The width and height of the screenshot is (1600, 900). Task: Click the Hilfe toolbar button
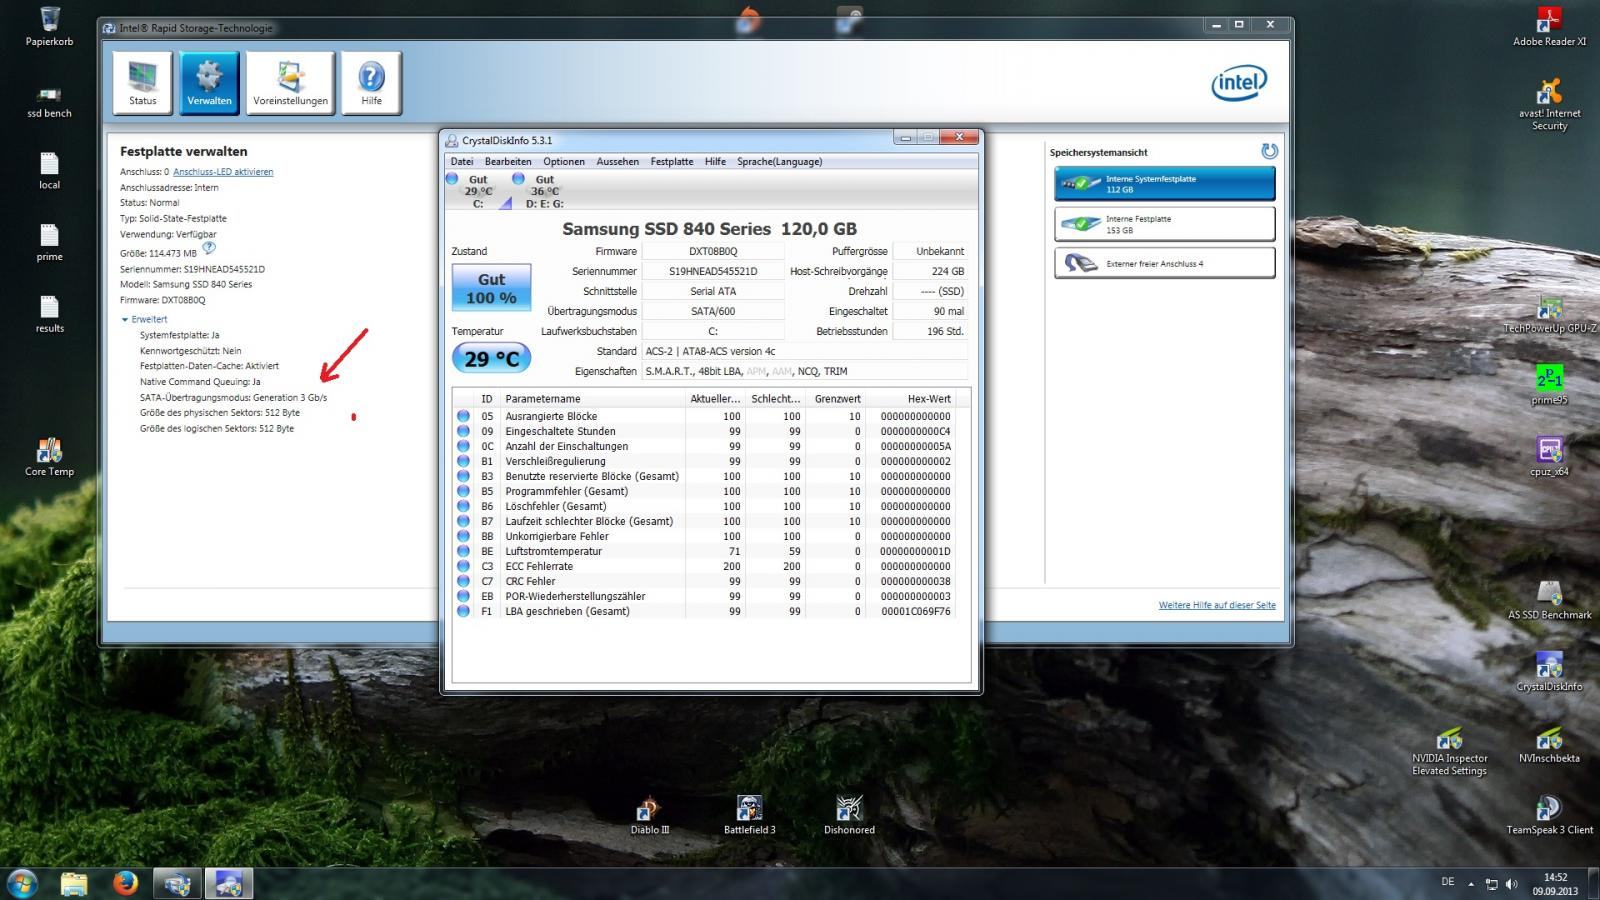click(x=371, y=83)
